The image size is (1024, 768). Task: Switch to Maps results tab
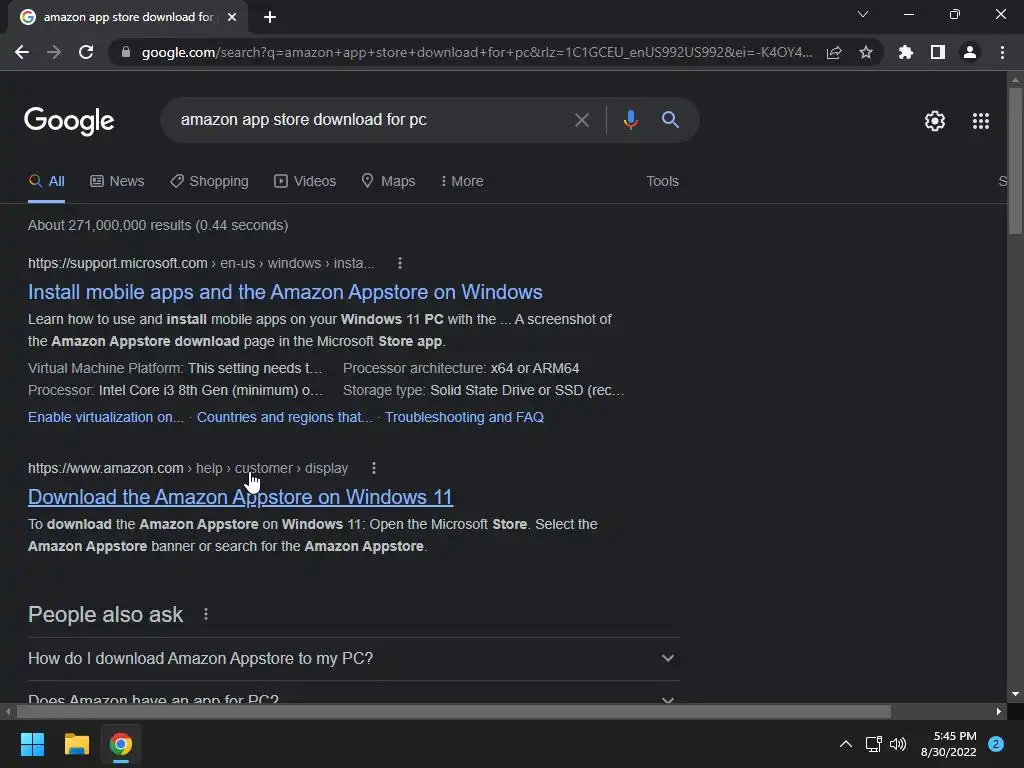click(389, 182)
